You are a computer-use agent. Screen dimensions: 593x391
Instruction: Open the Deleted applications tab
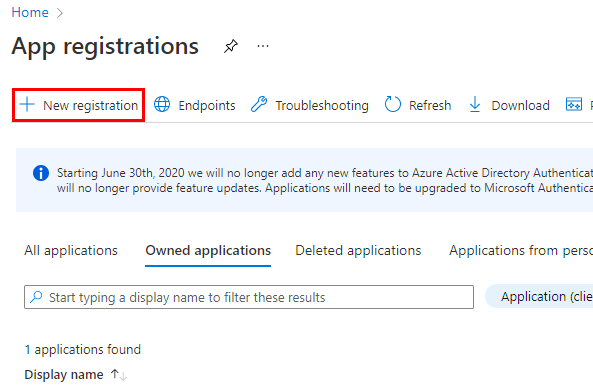[358, 251]
